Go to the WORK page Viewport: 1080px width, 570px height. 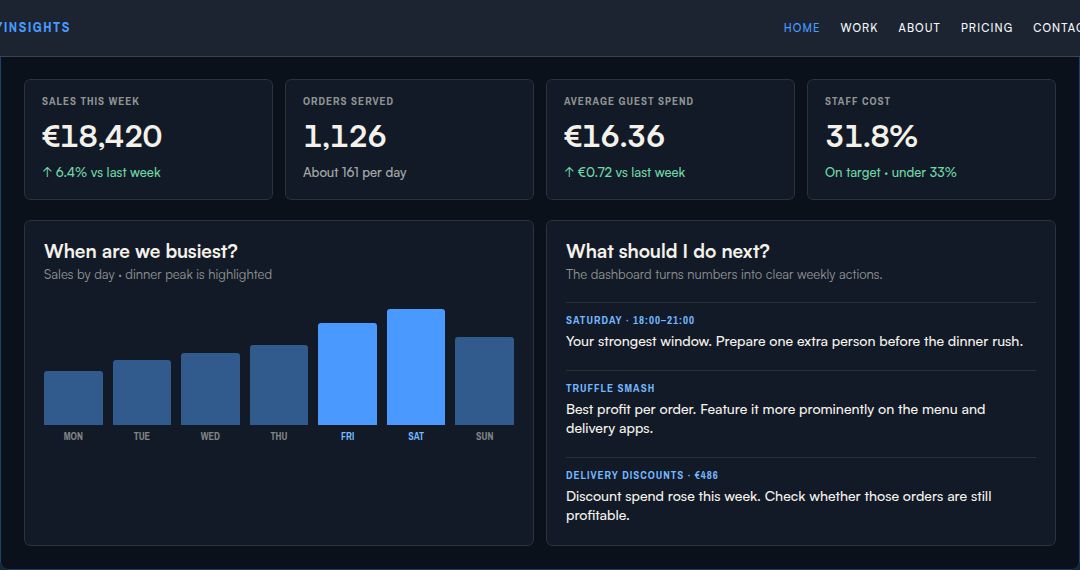point(859,28)
